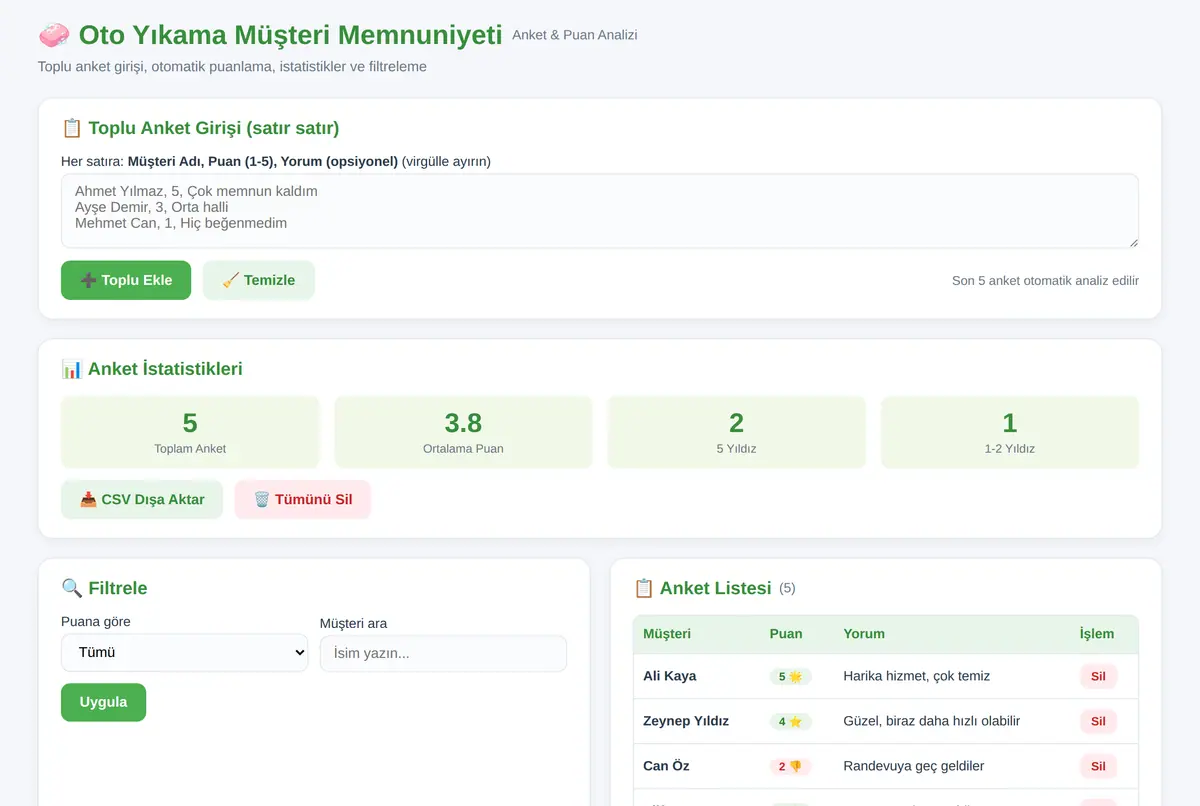Click the Müşteri column header
The image size is (1200, 806).
click(x=667, y=634)
